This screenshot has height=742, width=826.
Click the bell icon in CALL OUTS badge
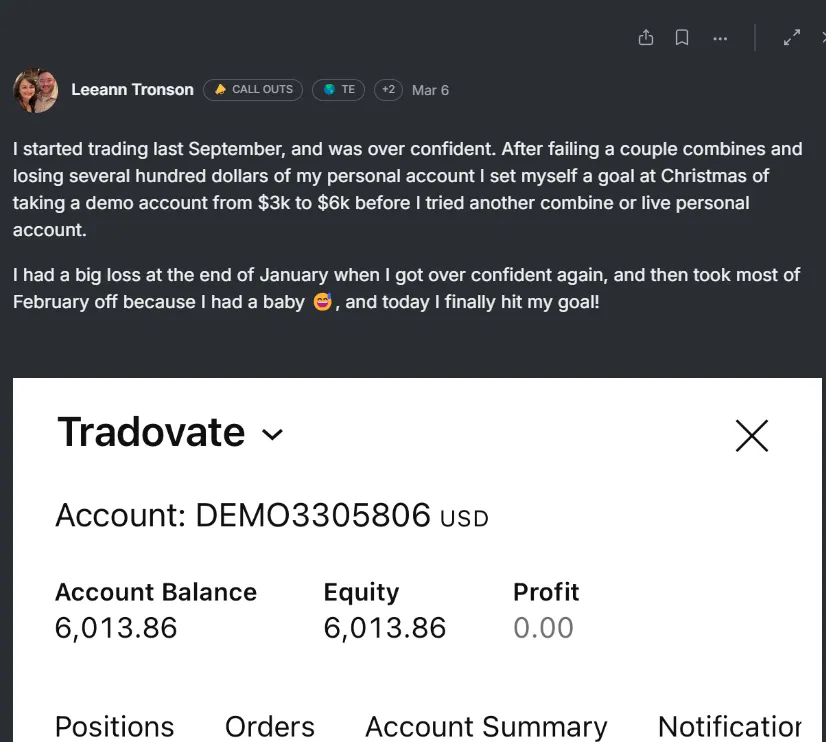point(220,90)
